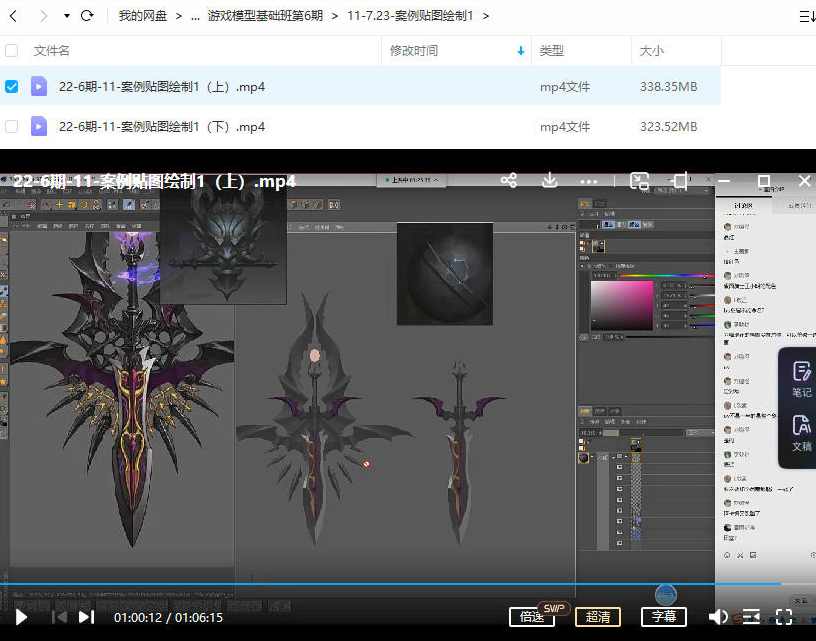This screenshot has height=641, width=816.
Task: Download the playing video via download icon
Action: pyautogui.click(x=549, y=181)
